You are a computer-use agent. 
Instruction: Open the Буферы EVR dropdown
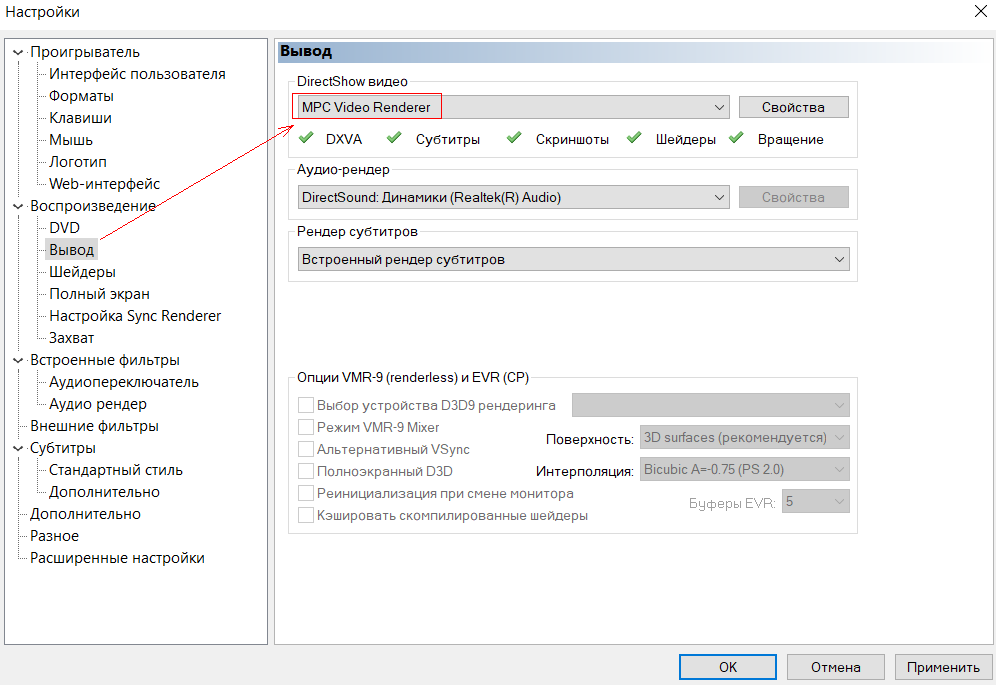pos(816,501)
